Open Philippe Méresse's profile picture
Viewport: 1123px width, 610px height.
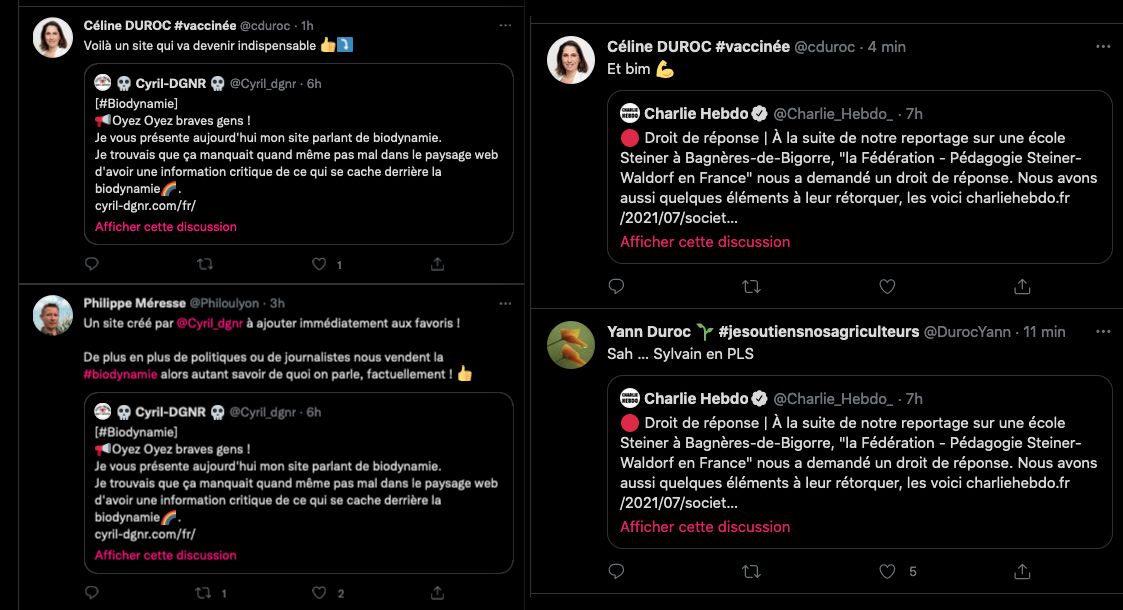(53, 315)
